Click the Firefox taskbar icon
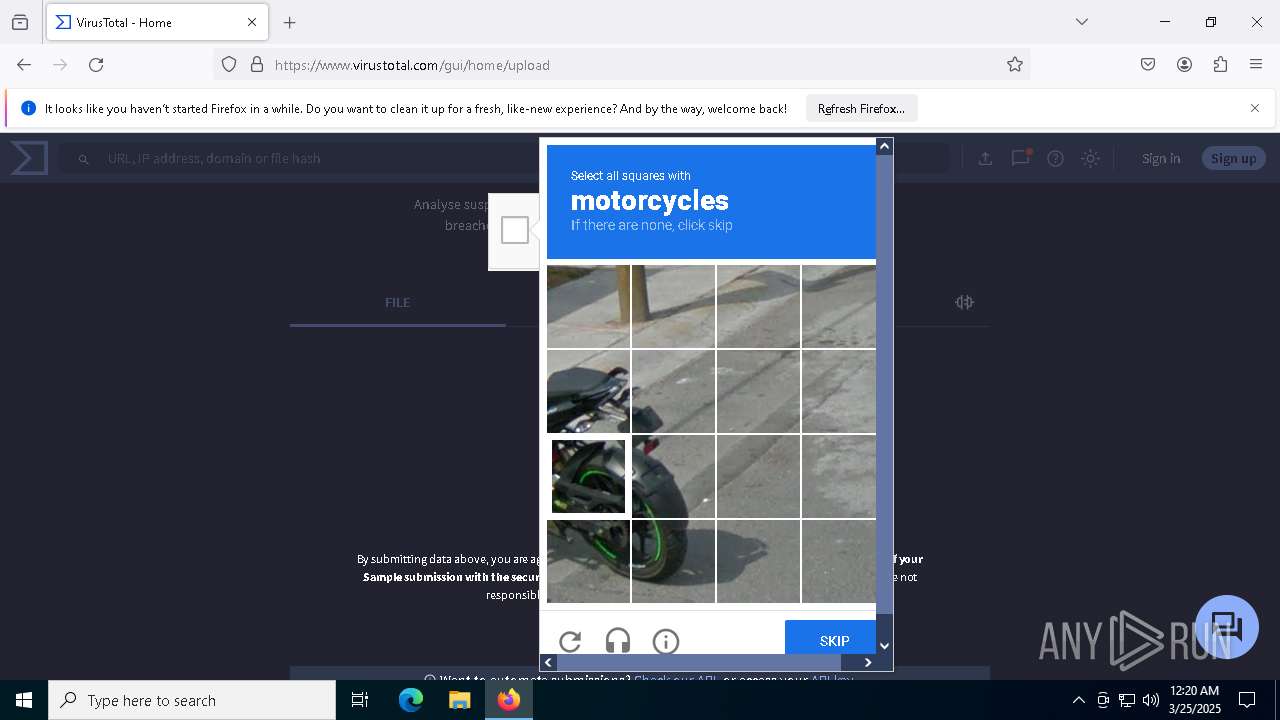Screen dimensions: 1280x720 [509, 700]
